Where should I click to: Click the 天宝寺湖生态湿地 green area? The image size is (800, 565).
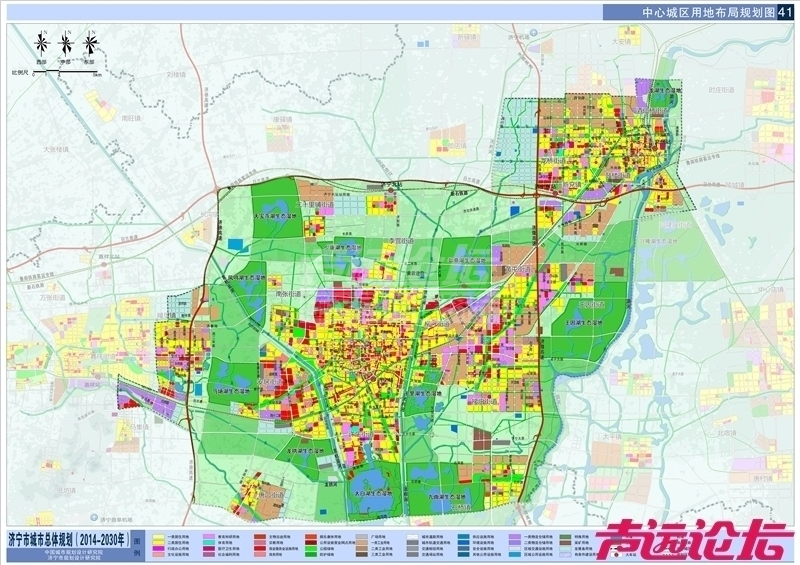pyautogui.click(x=272, y=215)
